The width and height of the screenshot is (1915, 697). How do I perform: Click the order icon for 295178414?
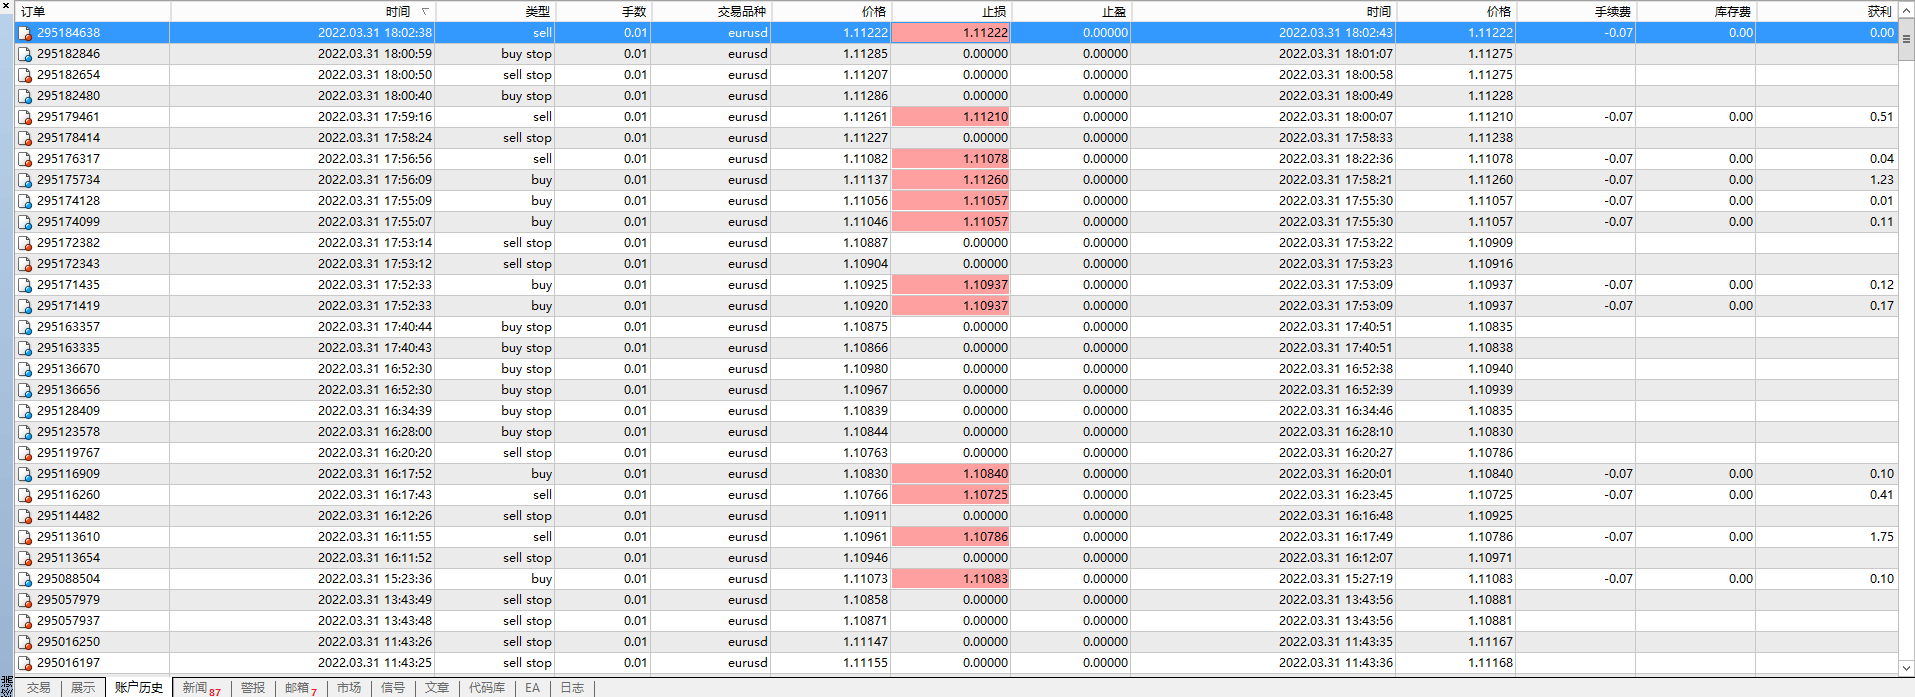point(25,138)
